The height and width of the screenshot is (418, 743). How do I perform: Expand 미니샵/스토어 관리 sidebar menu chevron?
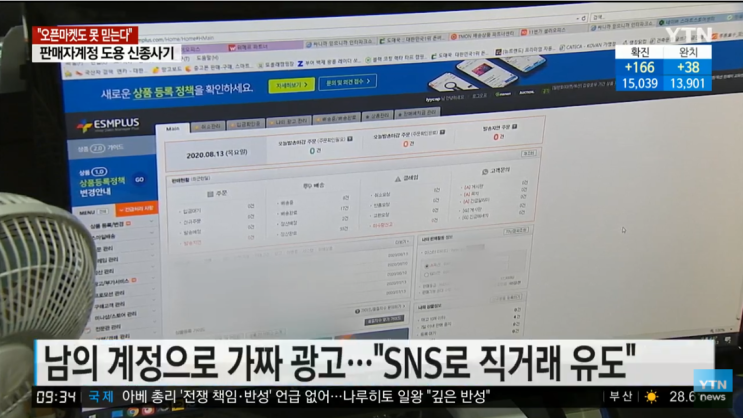point(155,311)
